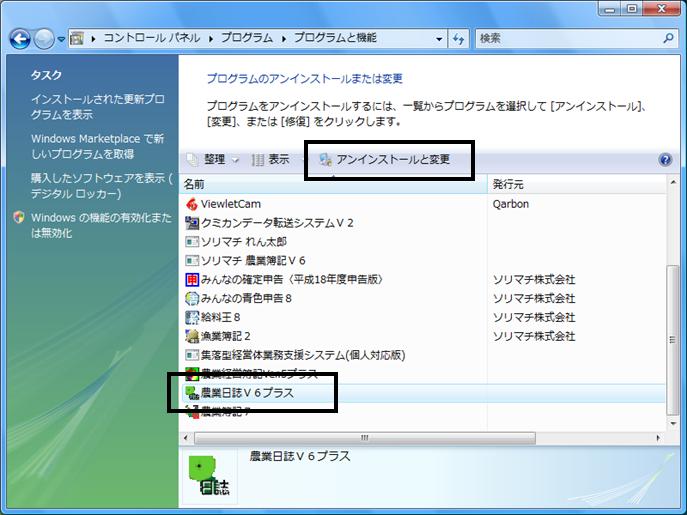Click the vertical scrollbar down arrow

673,424
